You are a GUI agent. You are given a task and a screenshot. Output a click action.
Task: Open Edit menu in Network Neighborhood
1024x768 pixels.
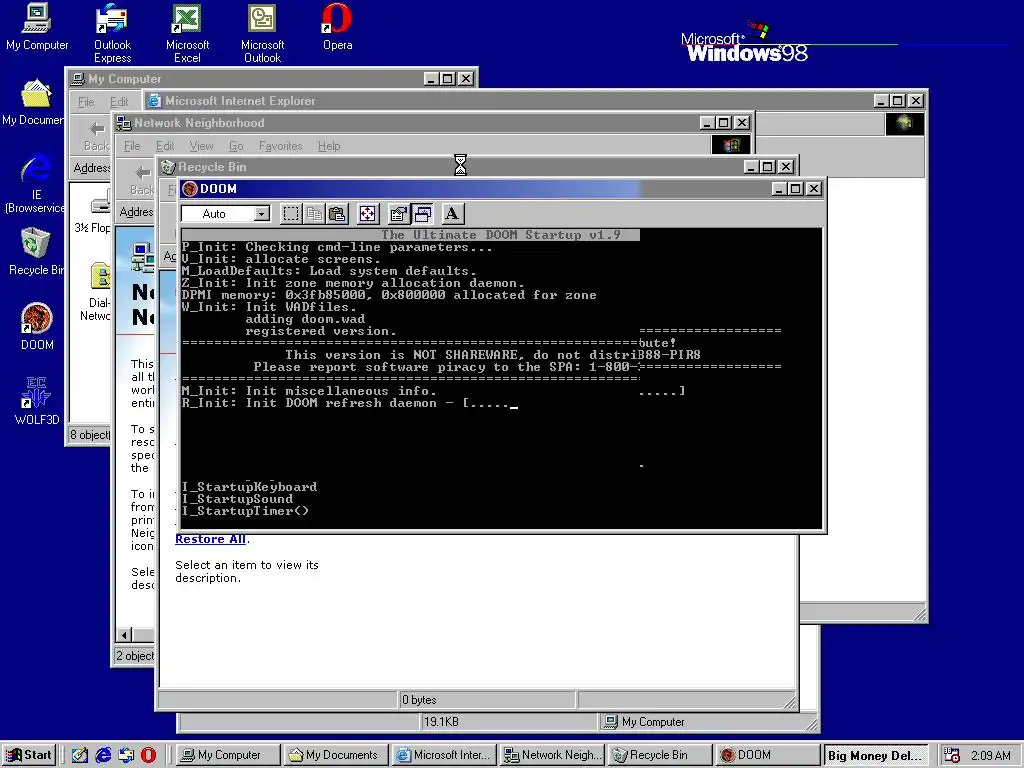click(165, 146)
